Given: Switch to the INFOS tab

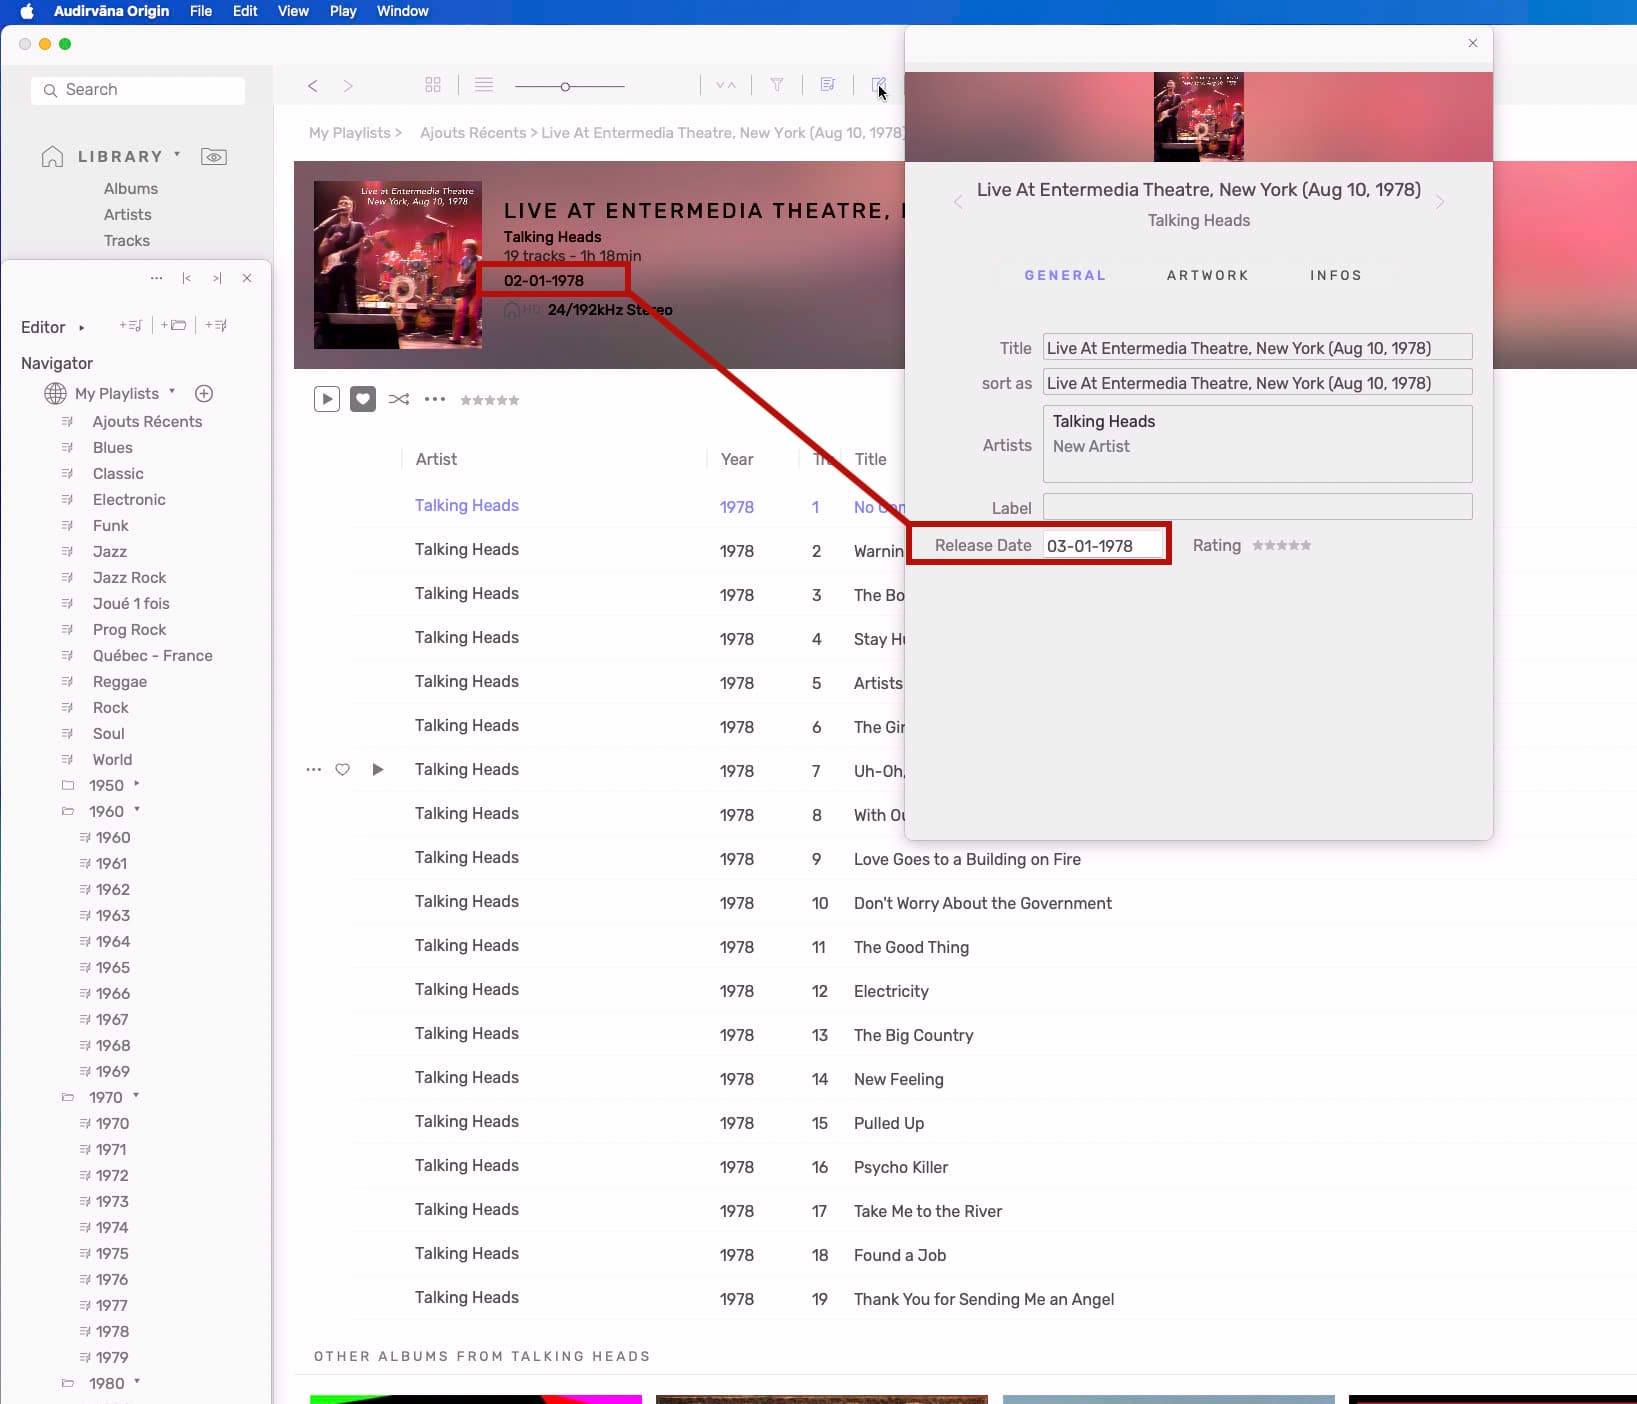Looking at the screenshot, I should point(1336,275).
